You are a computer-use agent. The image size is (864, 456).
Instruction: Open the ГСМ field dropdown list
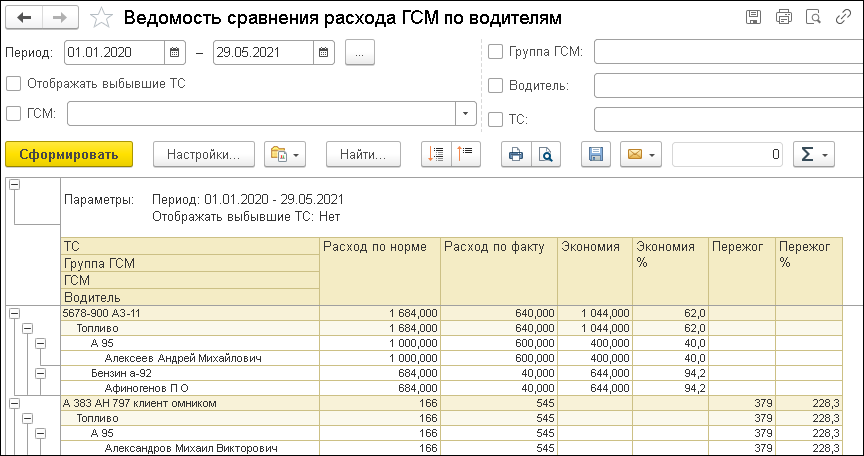[x=466, y=114]
